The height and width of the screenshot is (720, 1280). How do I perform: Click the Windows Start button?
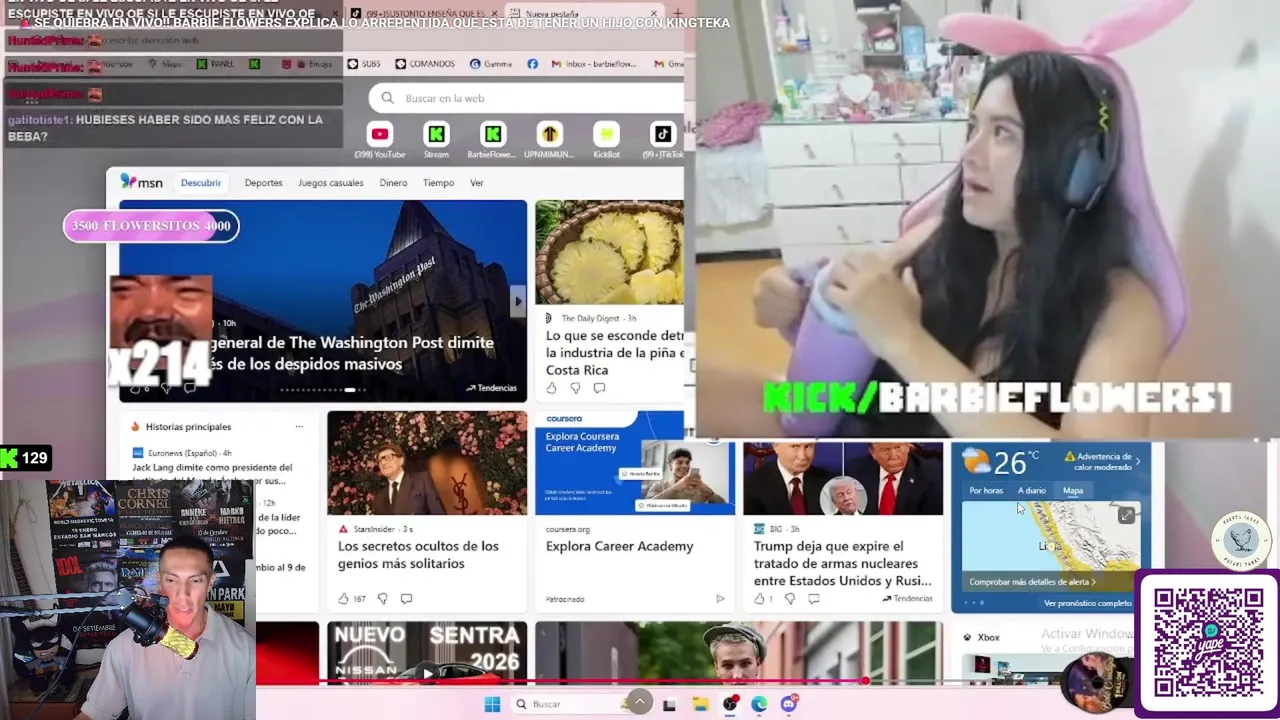click(x=492, y=704)
